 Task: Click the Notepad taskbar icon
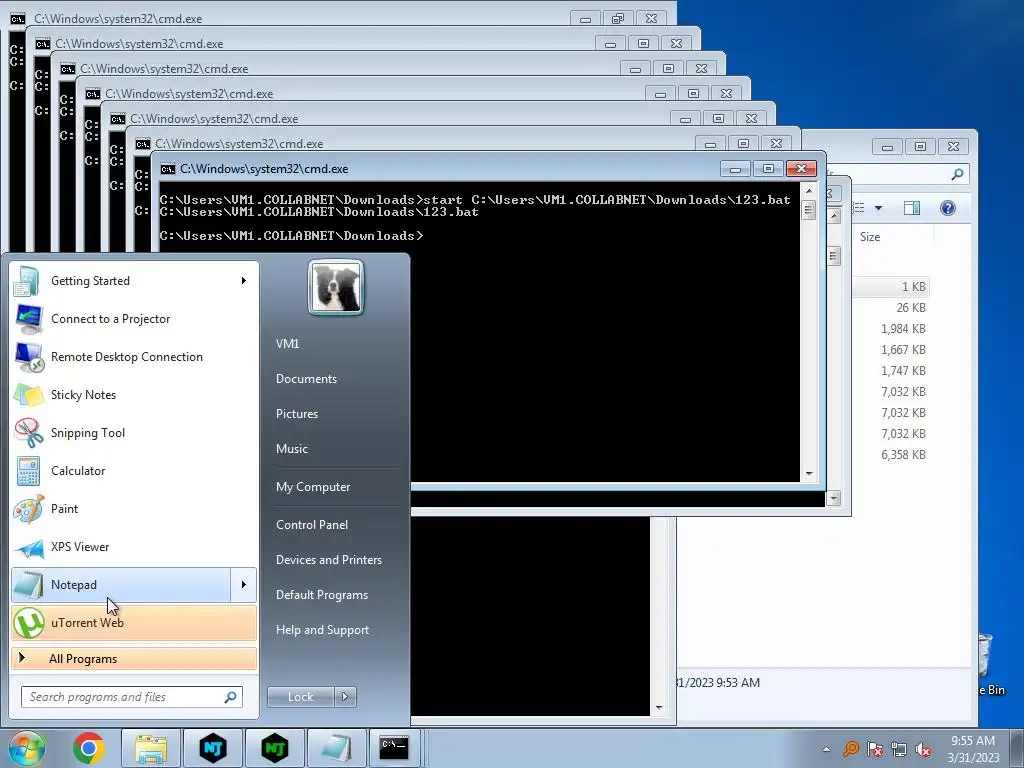[x=336, y=748]
